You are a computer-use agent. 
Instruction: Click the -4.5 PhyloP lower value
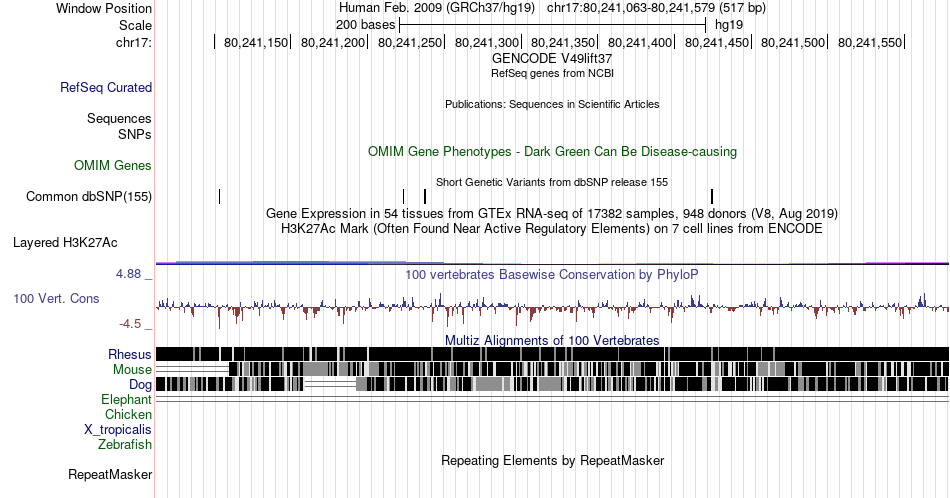pyautogui.click(x=130, y=324)
